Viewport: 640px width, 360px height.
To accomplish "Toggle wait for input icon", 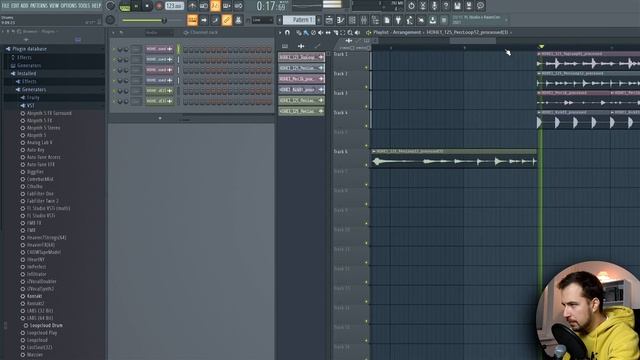I will [x=204, y=6].
